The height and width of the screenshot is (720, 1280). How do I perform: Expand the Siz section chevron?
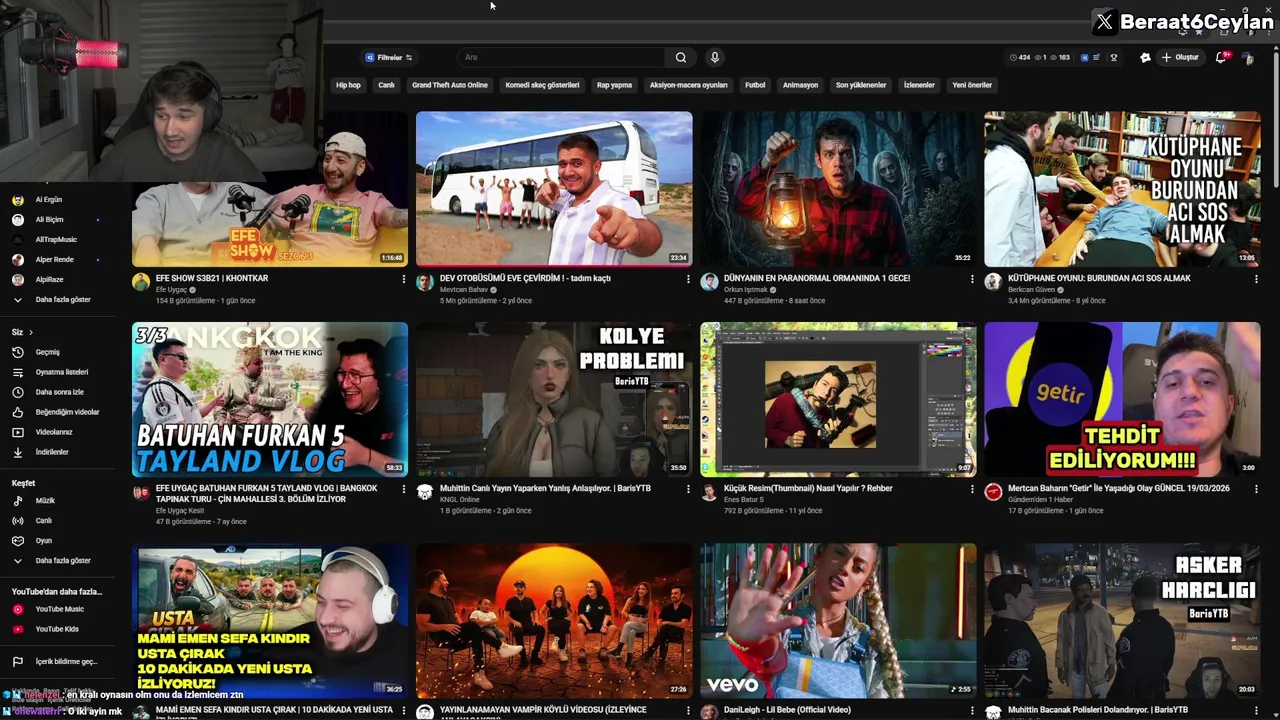pos(31,332)
